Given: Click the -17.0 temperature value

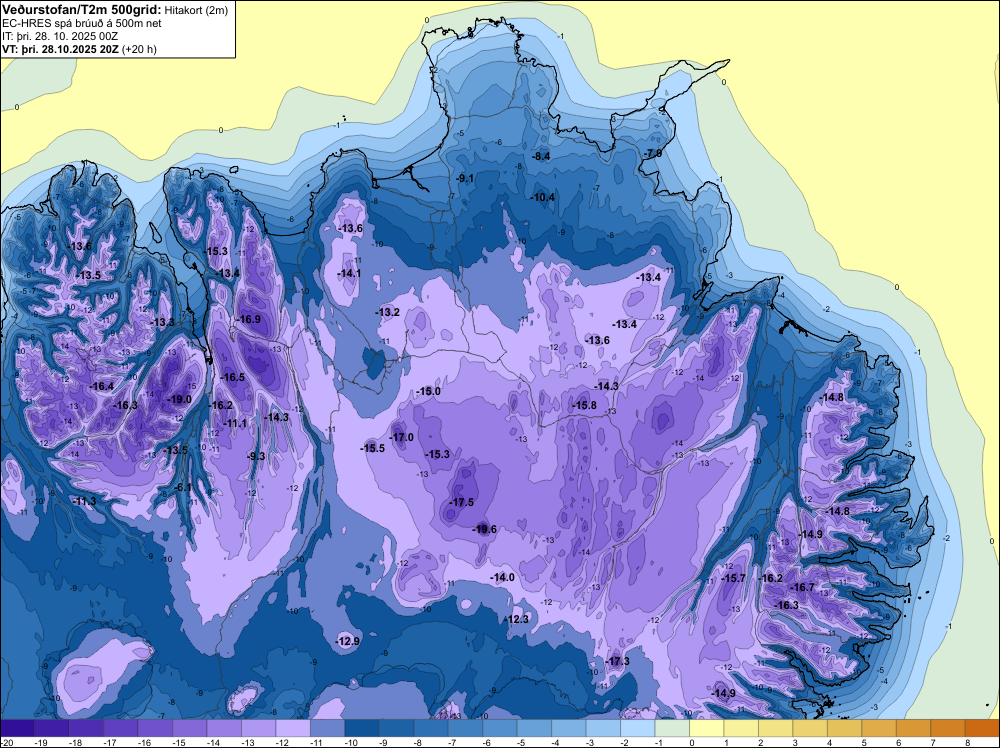Looking at the screenshot, I should [401, 437].
